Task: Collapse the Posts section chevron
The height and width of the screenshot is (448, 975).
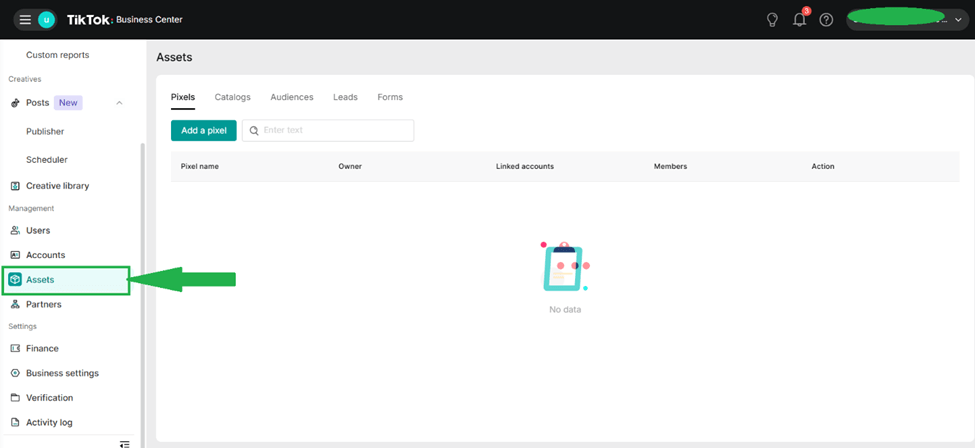Action: pyautogui.click(x=120, y=103)
